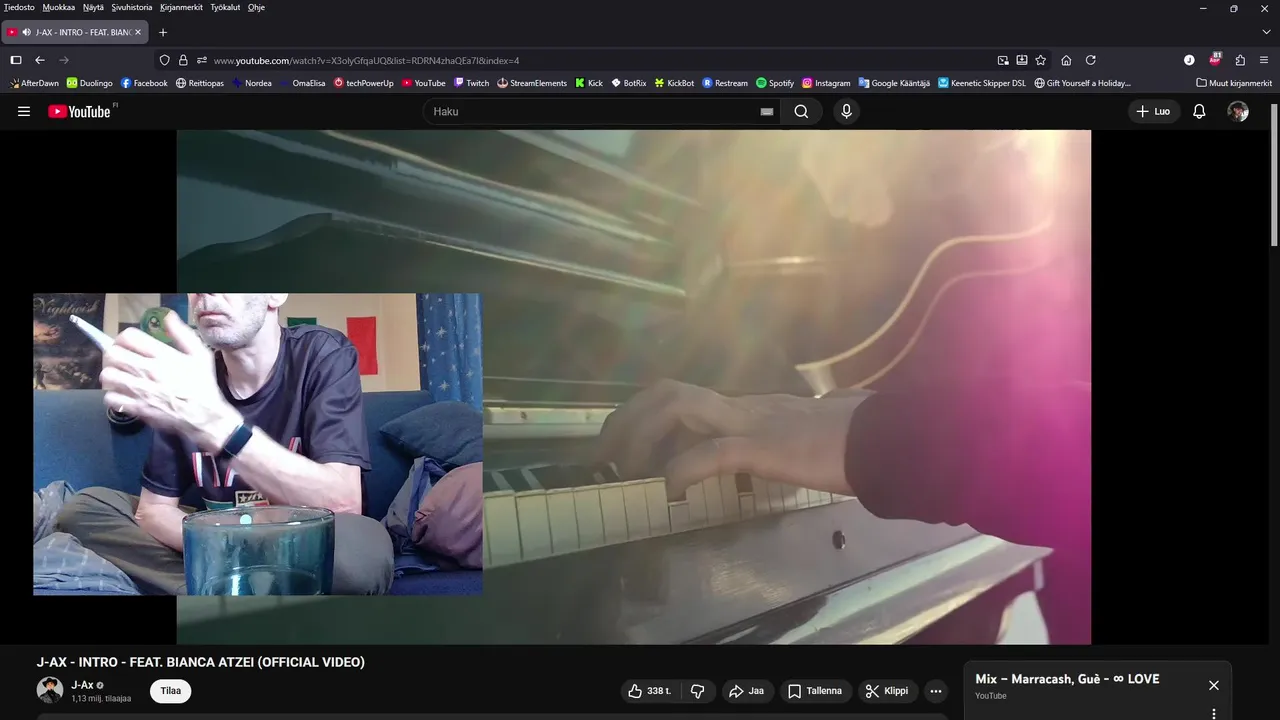The width and height of the screenshot is (1280, 720).
Task: Open picture-in-picture from address bar
Action: pos(1003,60)
